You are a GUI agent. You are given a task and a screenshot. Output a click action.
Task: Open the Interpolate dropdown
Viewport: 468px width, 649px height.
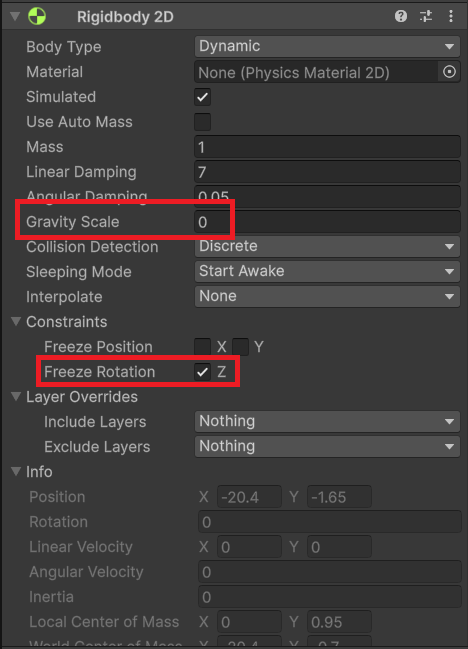[327, 296]
